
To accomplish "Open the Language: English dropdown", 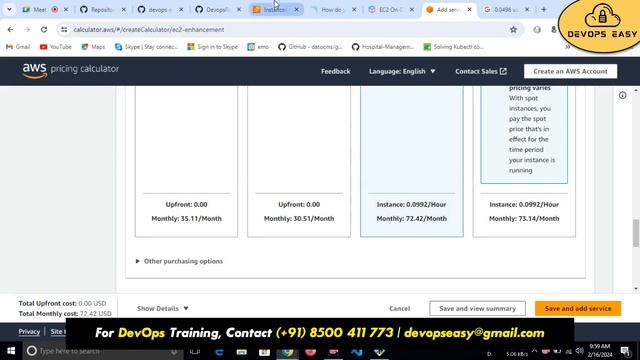I will (x=402, y=71).
